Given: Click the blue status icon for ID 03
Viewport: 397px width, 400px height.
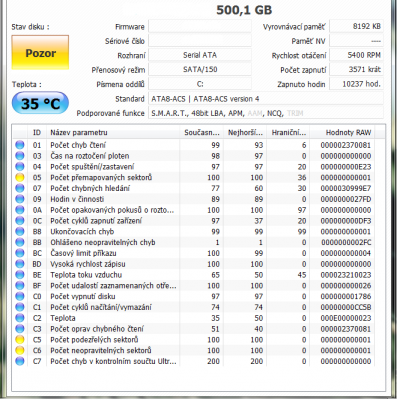Looking at the screenshot, I should click(20, 156).
